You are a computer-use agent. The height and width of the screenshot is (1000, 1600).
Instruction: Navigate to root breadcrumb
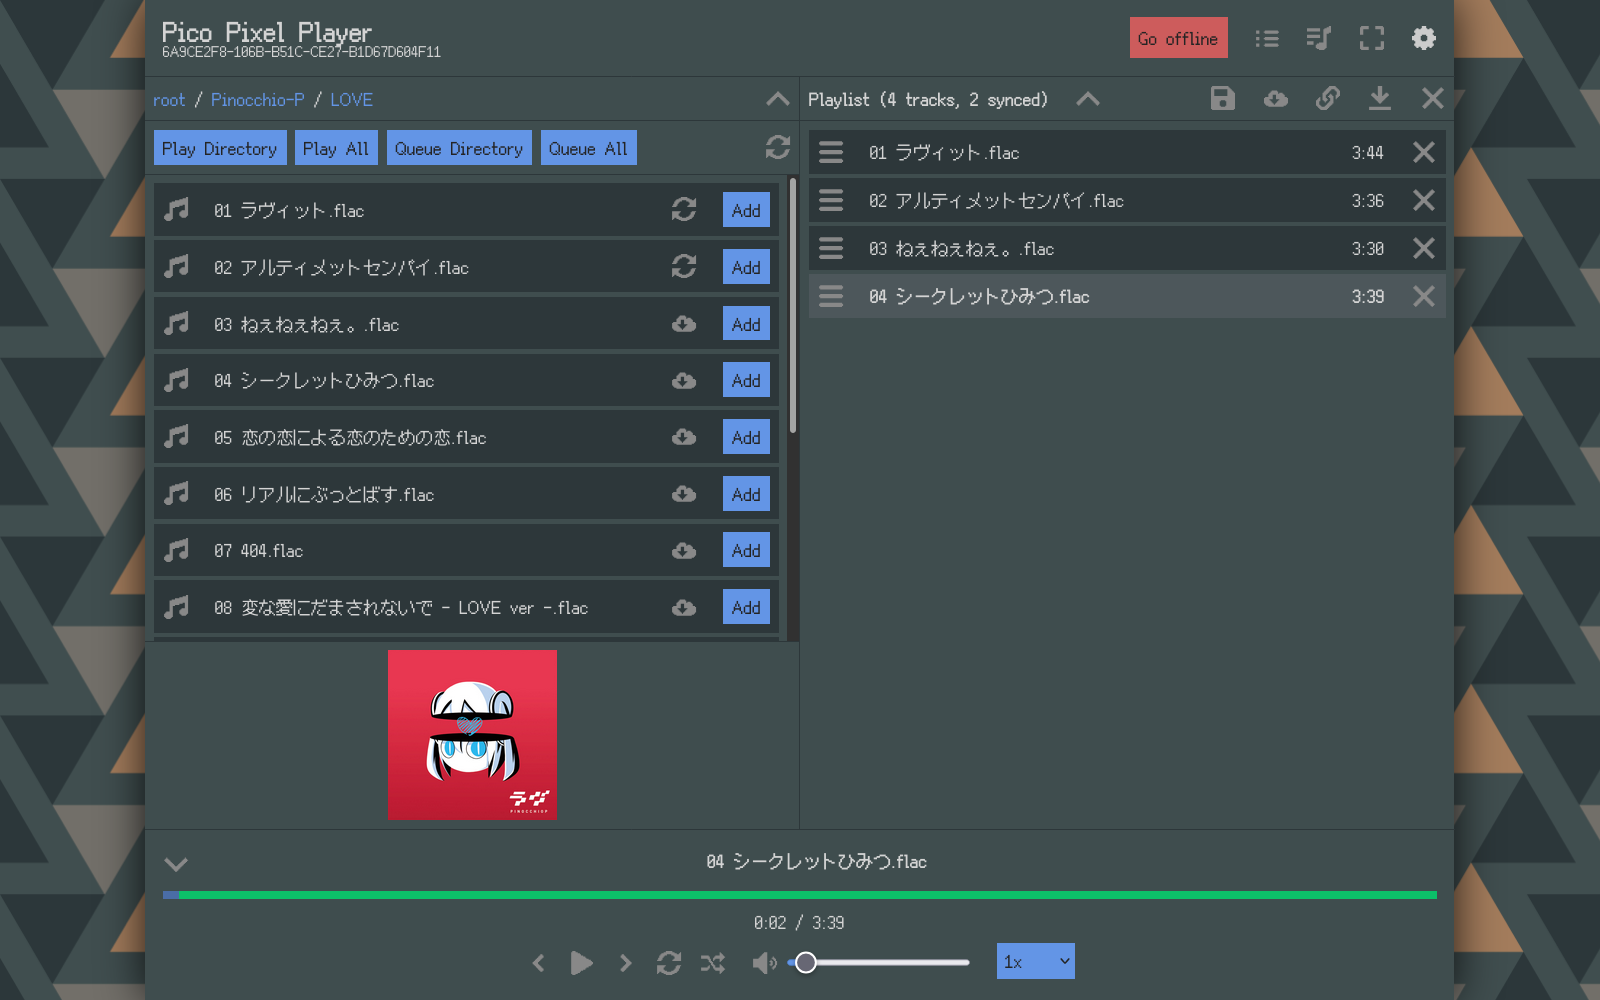pos(169,100)
